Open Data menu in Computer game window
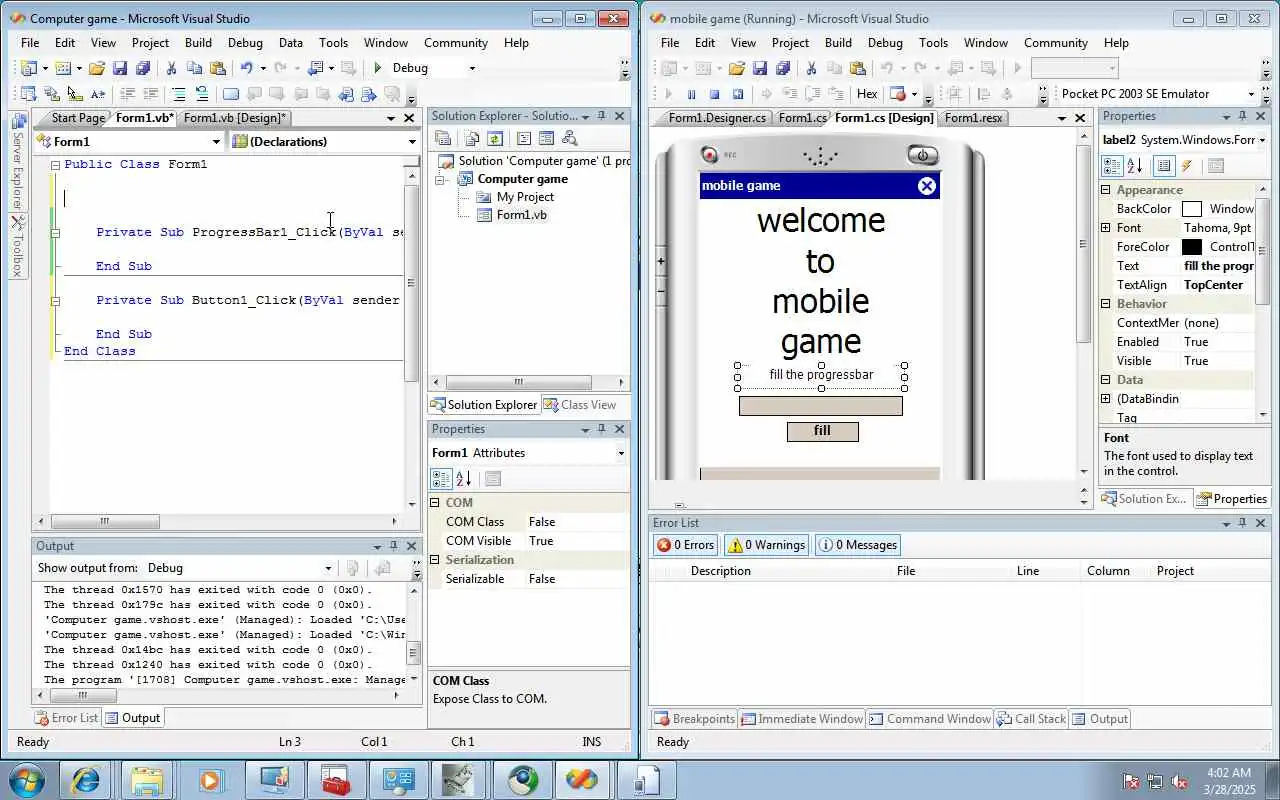This screenshot has height=800, width=1280. (x=291, y=43)
